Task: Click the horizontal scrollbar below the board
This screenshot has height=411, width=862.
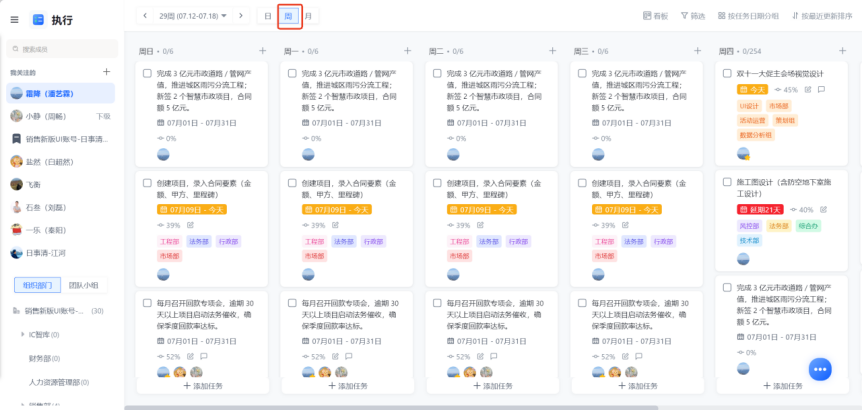Action: tap(391, 408)
